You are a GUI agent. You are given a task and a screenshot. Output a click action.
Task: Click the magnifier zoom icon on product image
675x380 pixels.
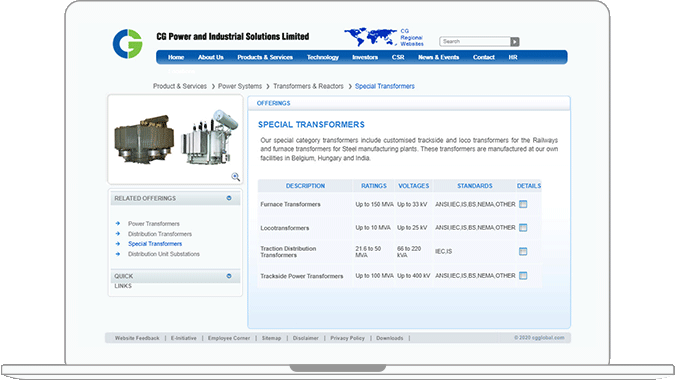click(x=235, y=176)
